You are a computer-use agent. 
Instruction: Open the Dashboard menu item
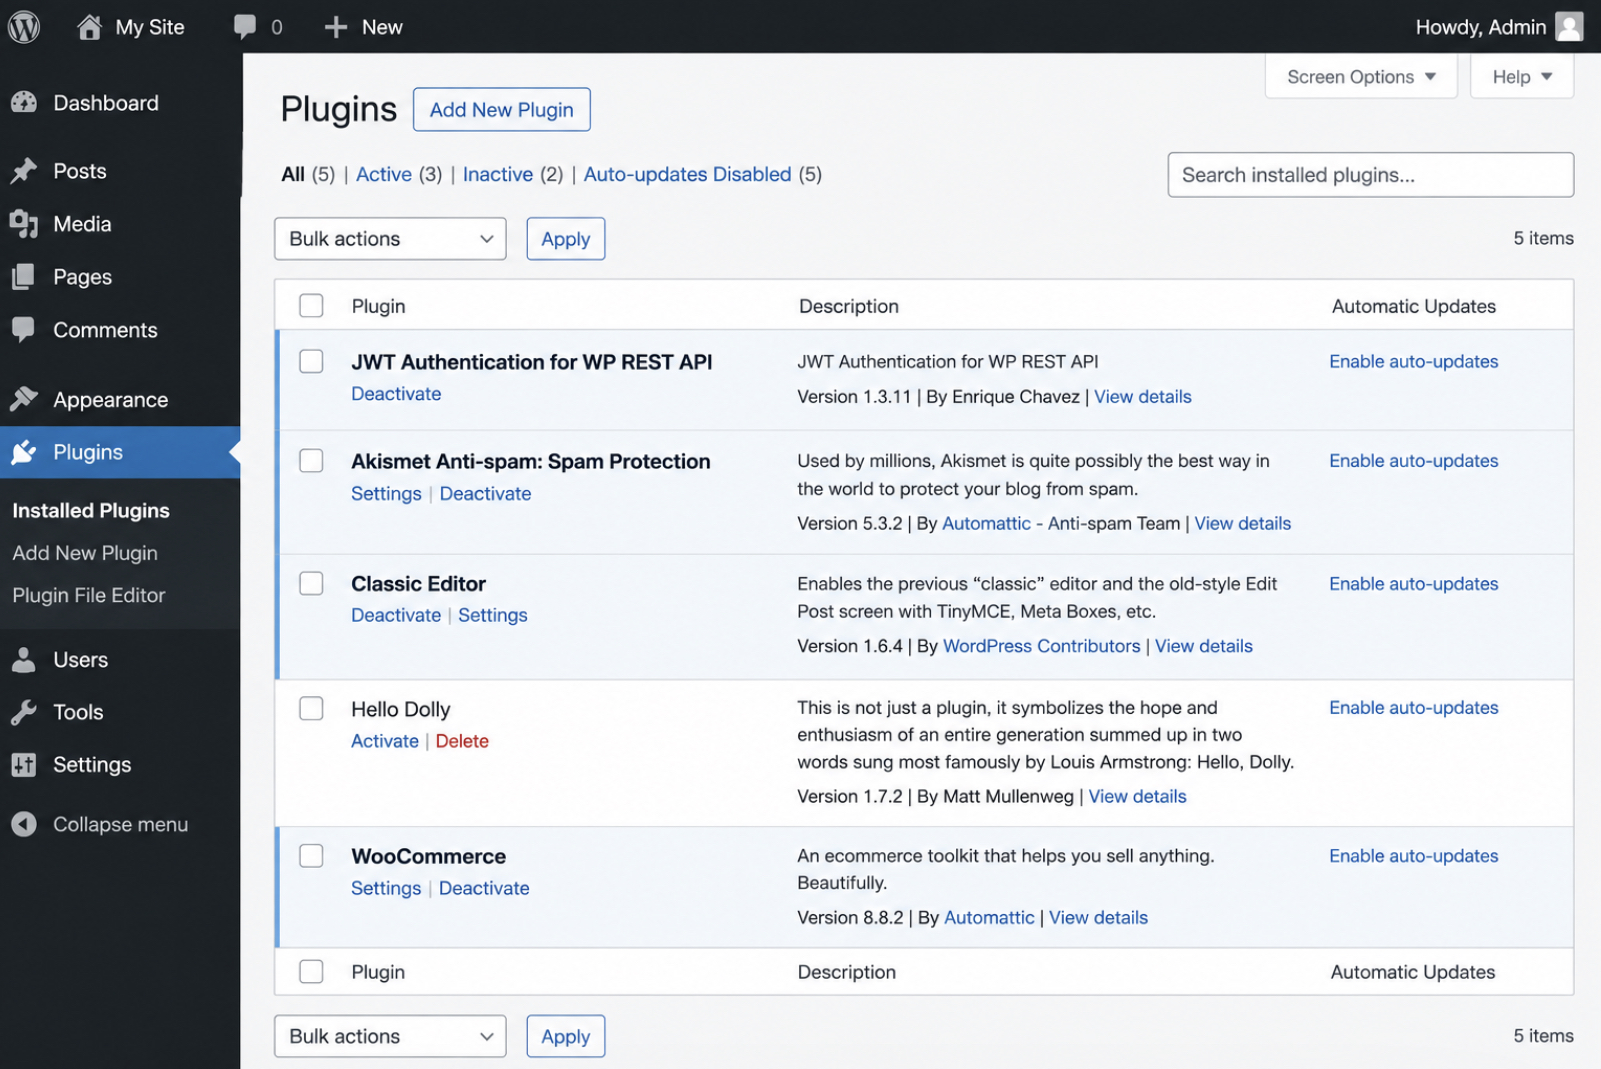tap(106, 103)
